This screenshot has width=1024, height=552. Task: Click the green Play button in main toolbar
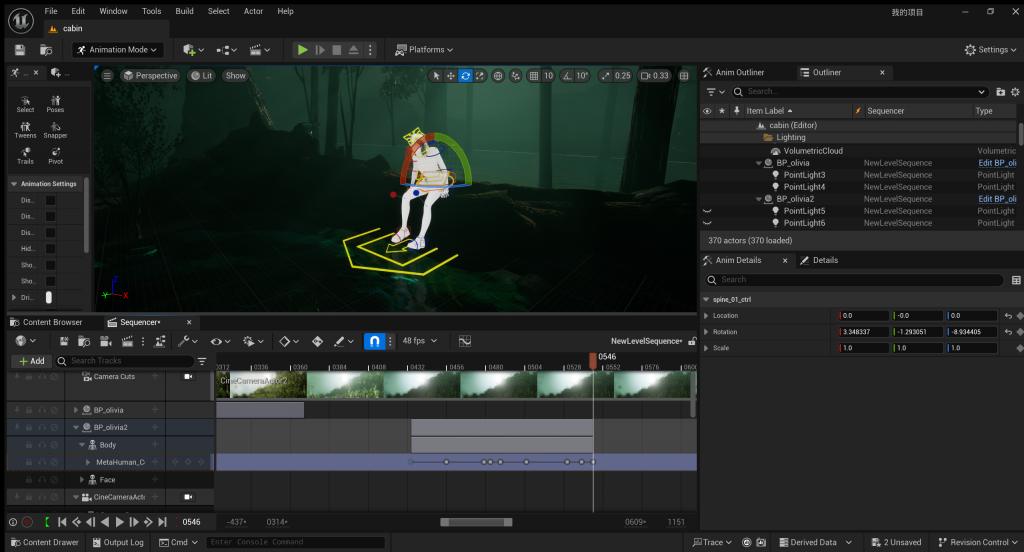coord(303,50)
